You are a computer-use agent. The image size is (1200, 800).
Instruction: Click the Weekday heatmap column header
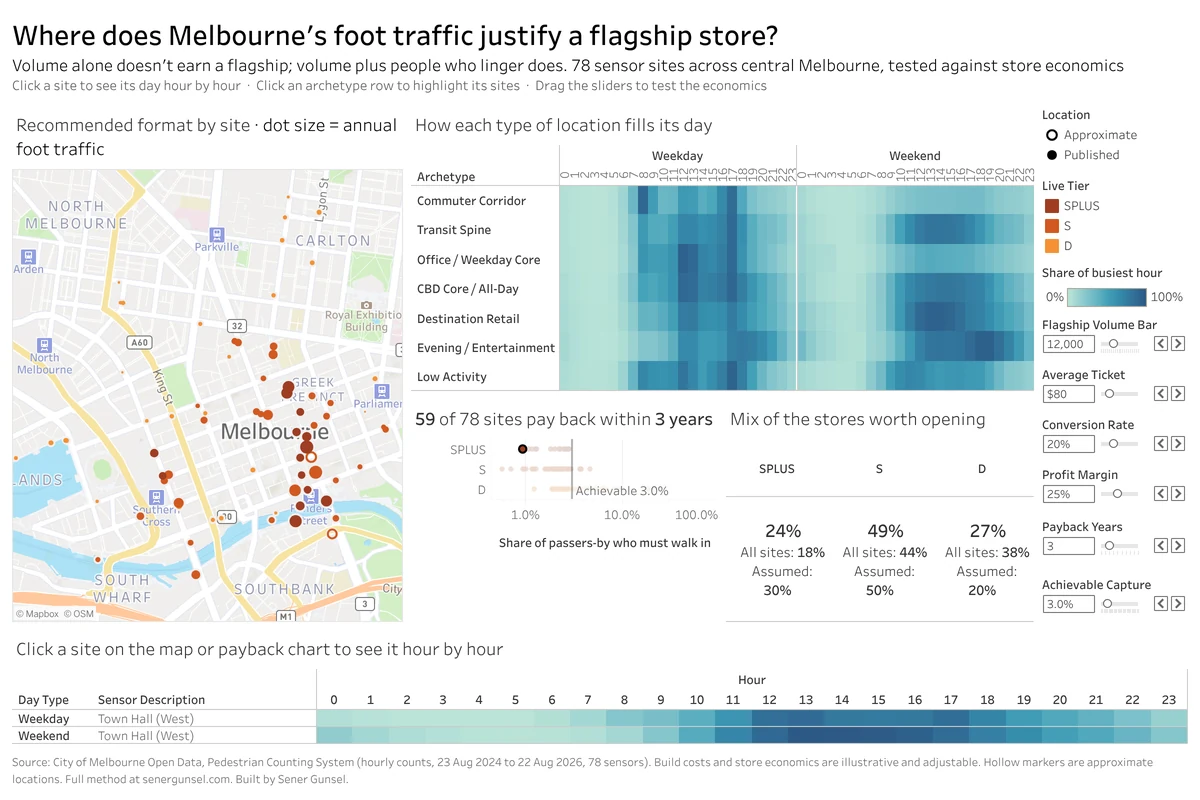pyautogui.click(x=677, y=156)
